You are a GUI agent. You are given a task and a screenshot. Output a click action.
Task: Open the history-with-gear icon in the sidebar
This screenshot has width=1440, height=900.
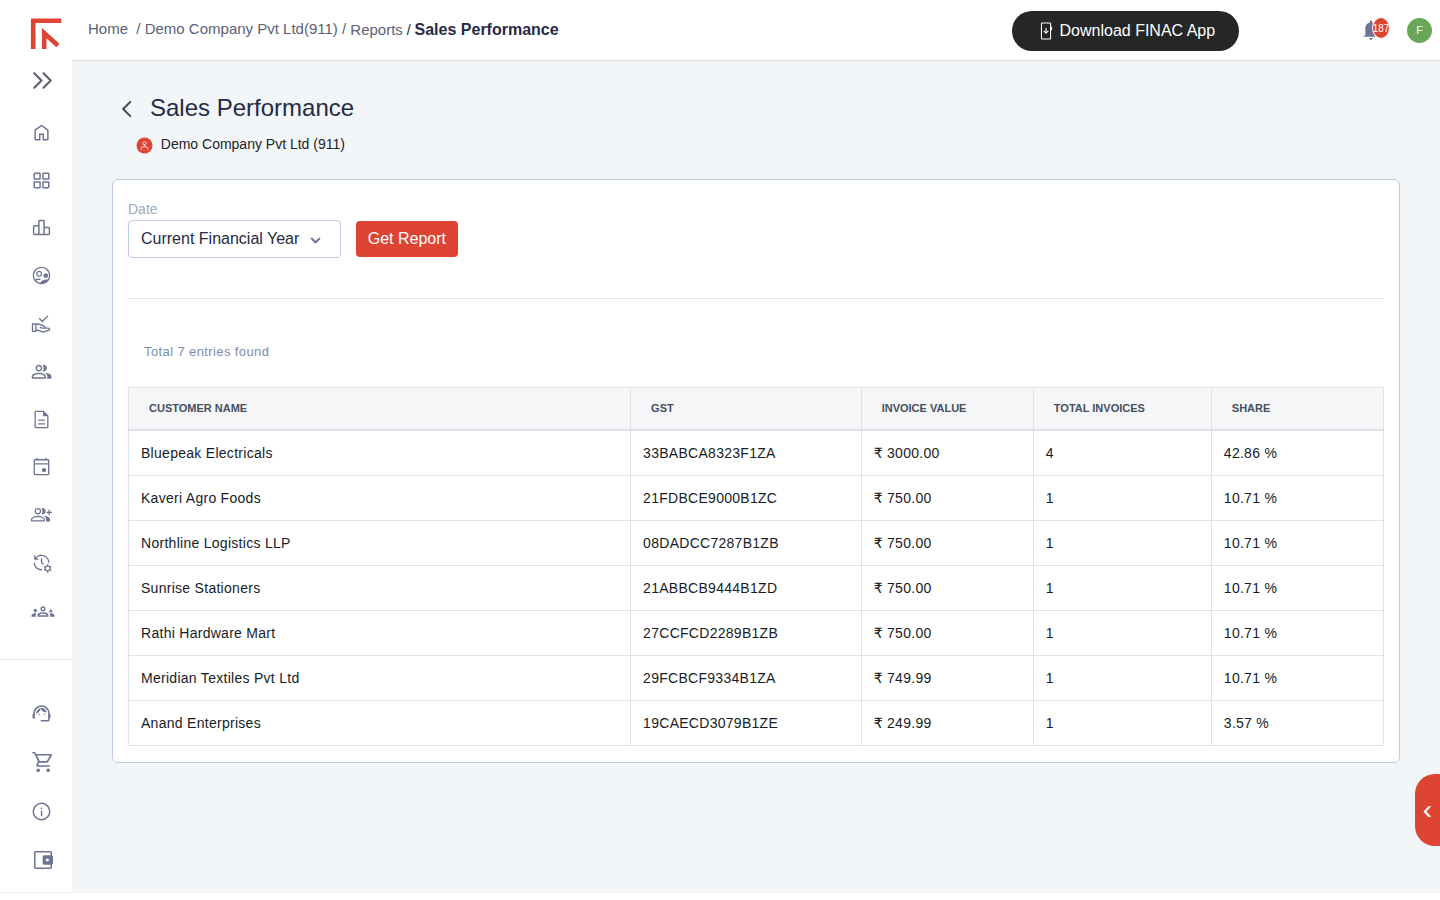[x=41, y=563]
